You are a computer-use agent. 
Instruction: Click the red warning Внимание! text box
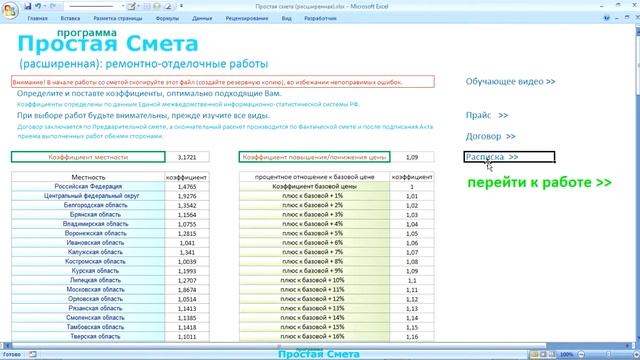223,82
